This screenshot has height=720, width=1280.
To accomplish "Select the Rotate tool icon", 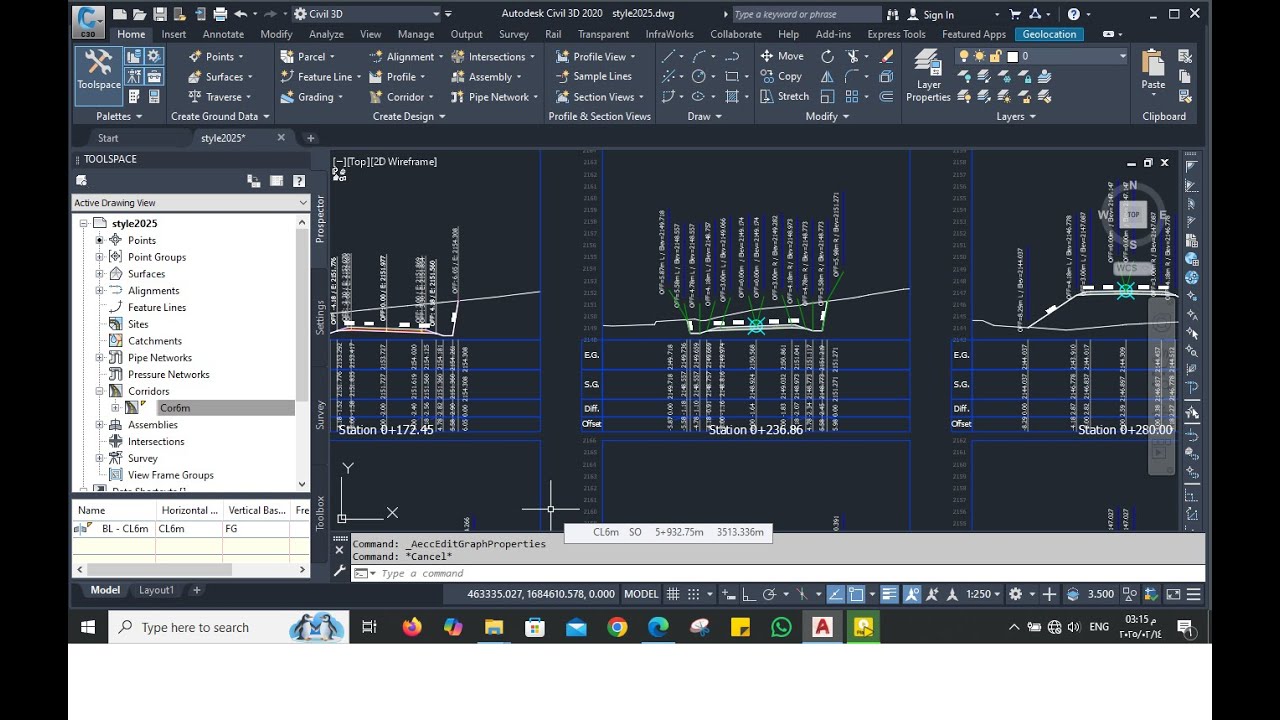I will pyautogui.click(x=828, y=56).
